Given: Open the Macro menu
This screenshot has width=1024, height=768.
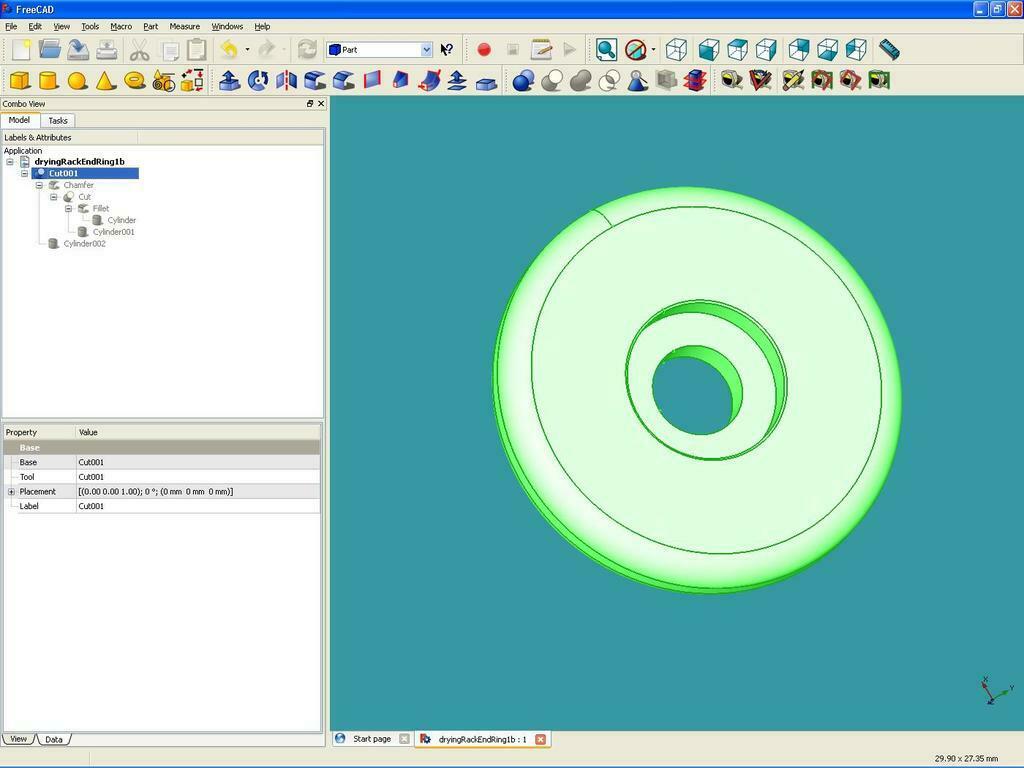Looking at the screenshot, I should click(121, 27).
